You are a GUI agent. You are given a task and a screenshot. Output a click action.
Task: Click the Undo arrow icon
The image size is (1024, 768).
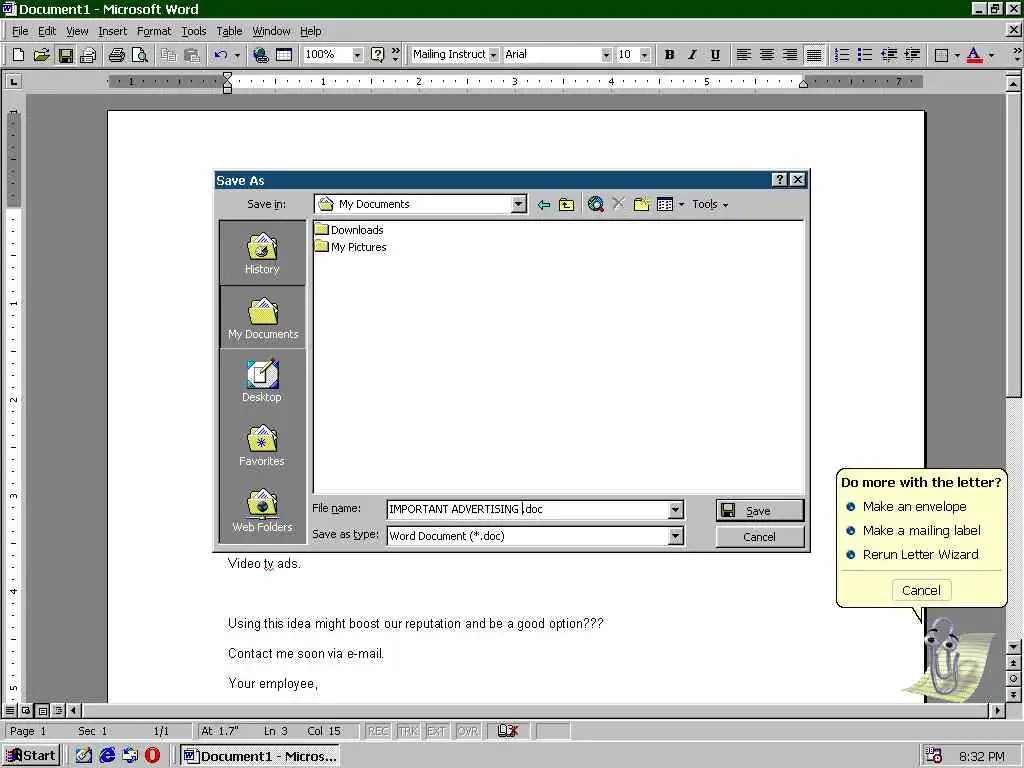click(x=221, y=55)
